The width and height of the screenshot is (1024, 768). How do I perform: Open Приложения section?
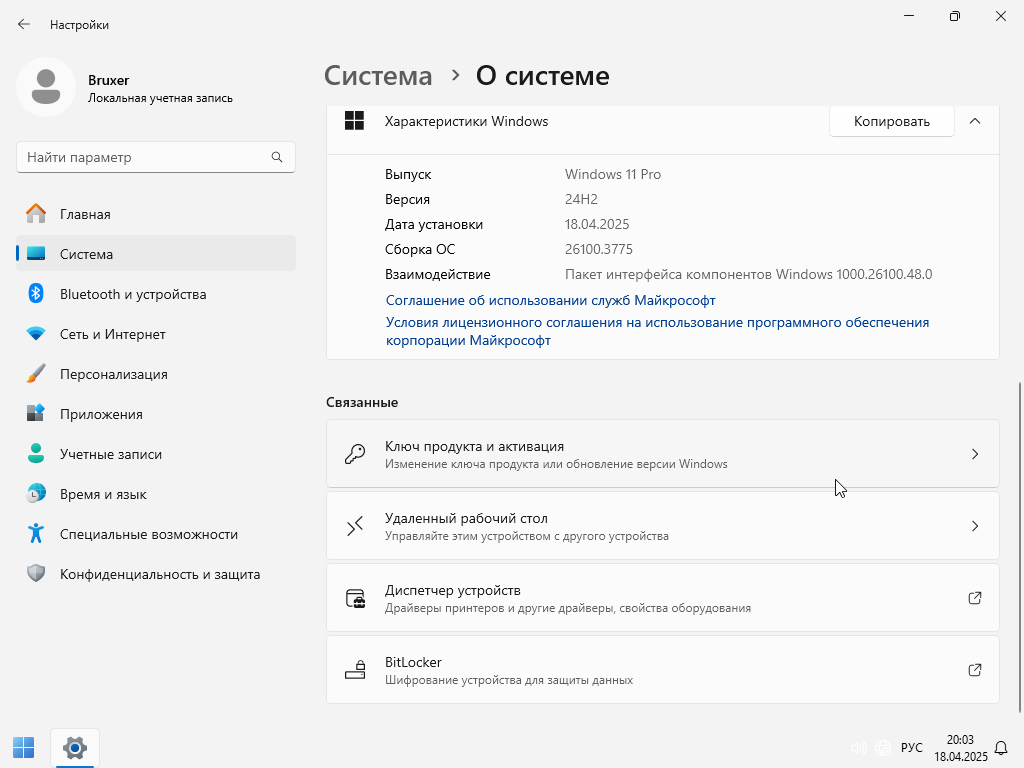tap(155, 413)
